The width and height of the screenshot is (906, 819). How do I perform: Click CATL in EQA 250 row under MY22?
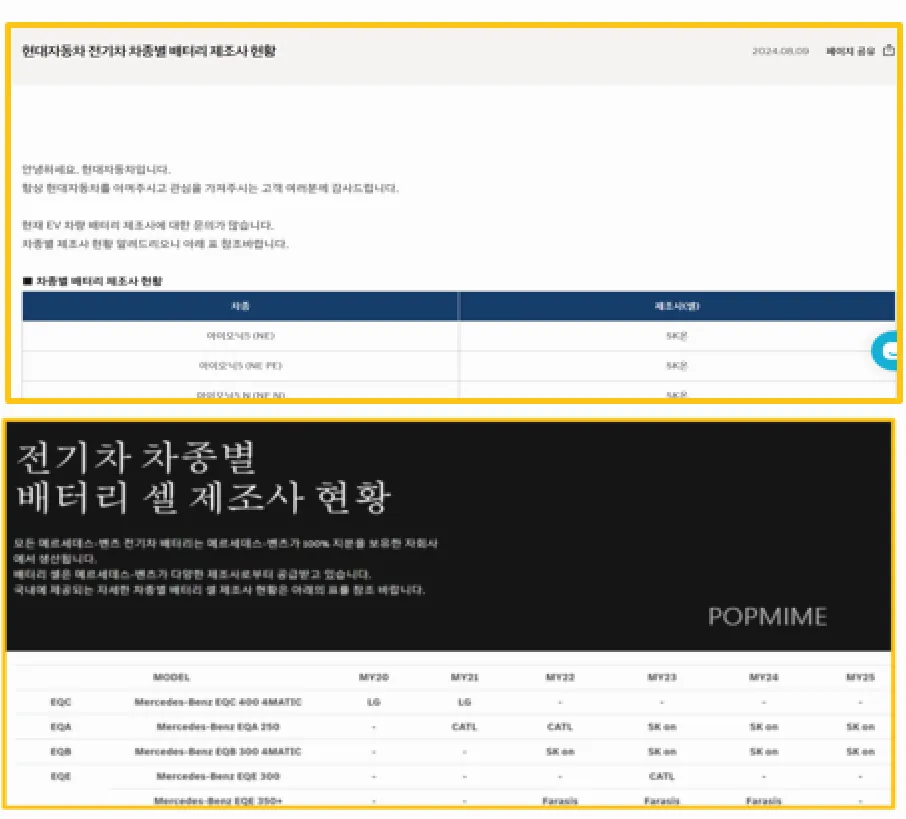click(x=560, y=727)
